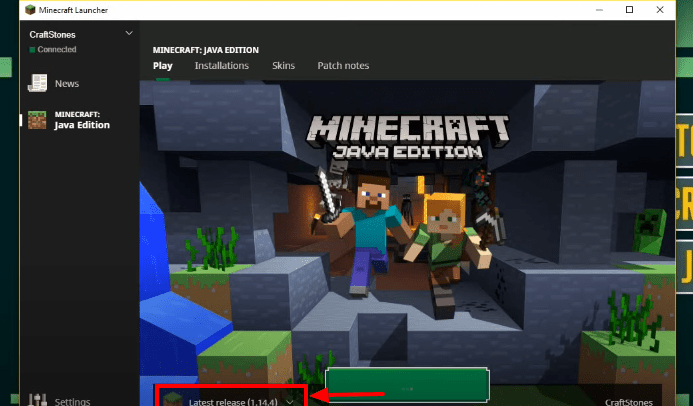
Task: Open the News section newspaper icon
Action: (38, 83)
